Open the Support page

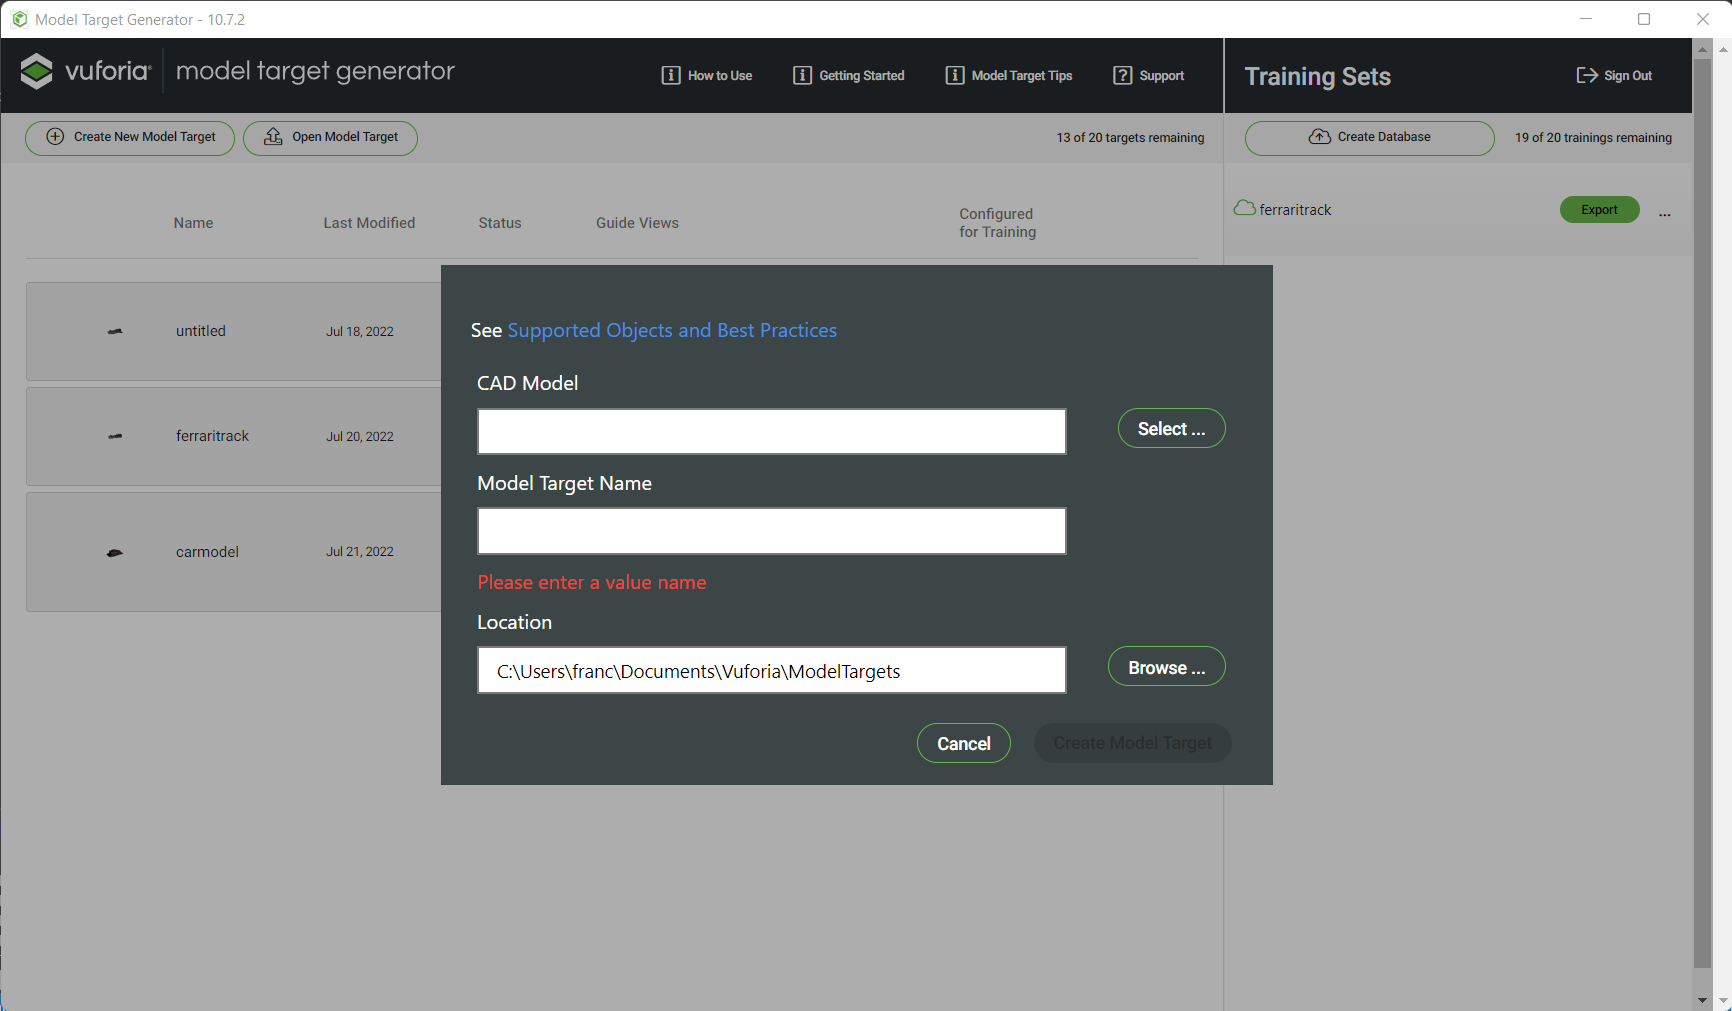(1149, 76)
